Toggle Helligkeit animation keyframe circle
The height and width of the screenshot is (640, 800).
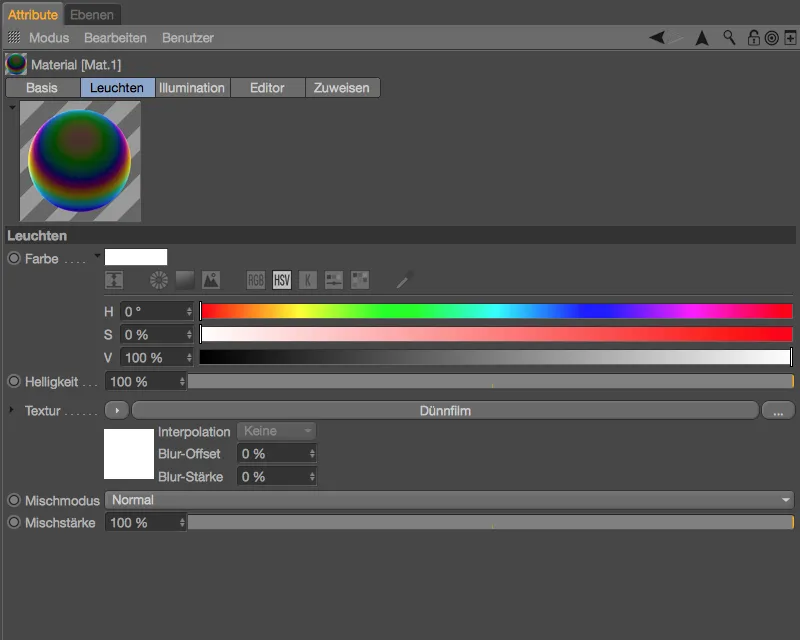click(14, 381)
